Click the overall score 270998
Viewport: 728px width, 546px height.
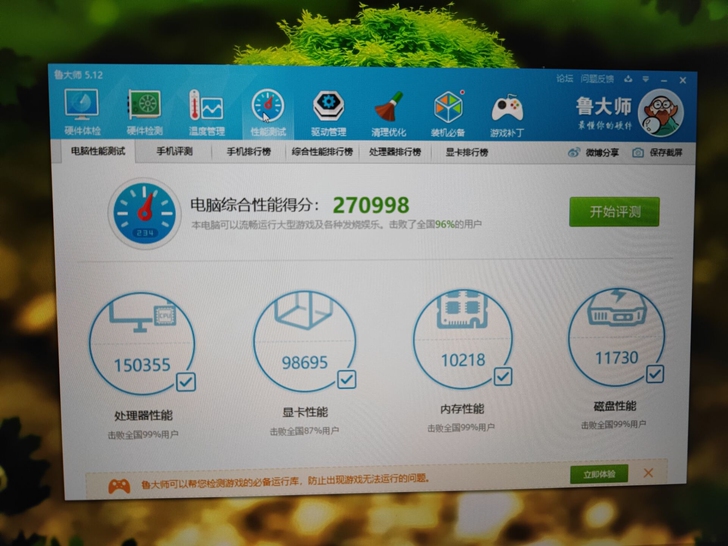point(371,205)
